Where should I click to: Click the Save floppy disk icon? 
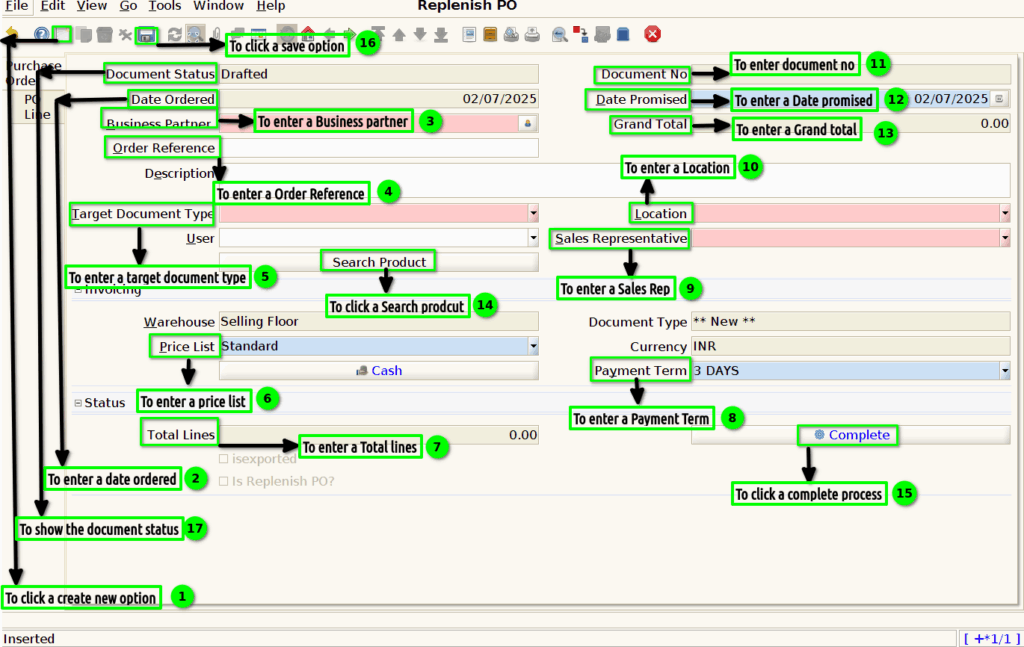146,35
